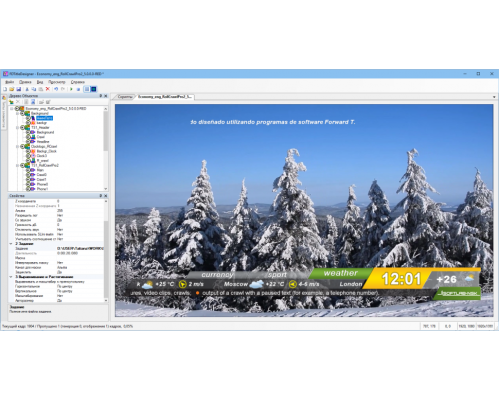Select the Crawl item under T31_Header
The width and height of the screenshot is (500, 400).
click(41, 137)
